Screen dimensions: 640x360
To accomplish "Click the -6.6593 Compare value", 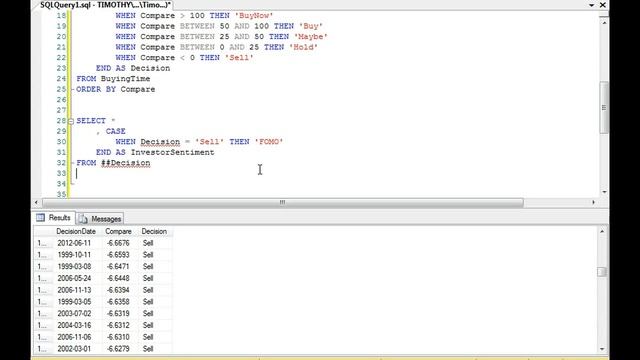I will (118, 255).
